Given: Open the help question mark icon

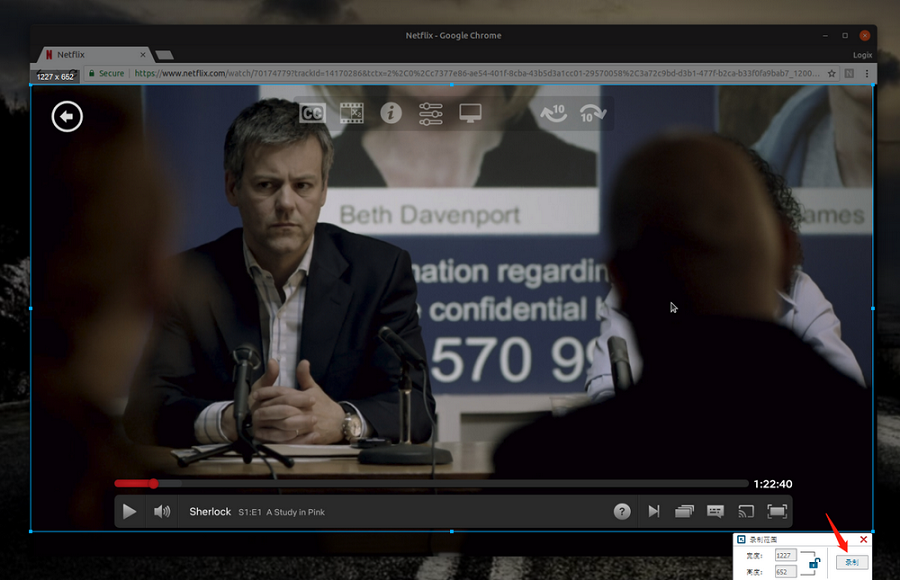Looking at the screenshot, I should click(622, 511).
